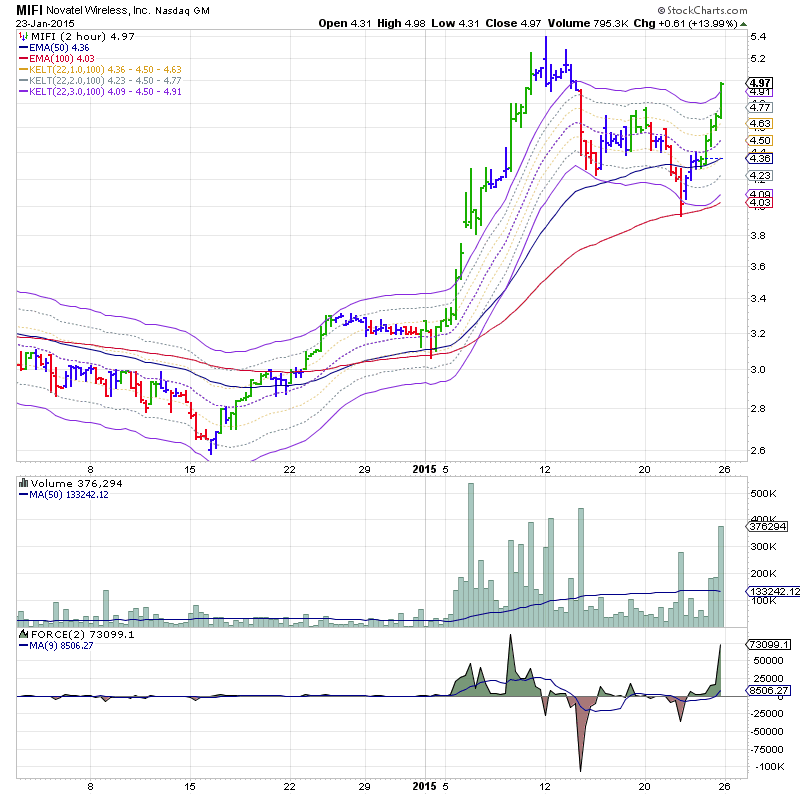Click the 4.77 gray price tag
Screen dimensions: 800x795
click(760, 107)
